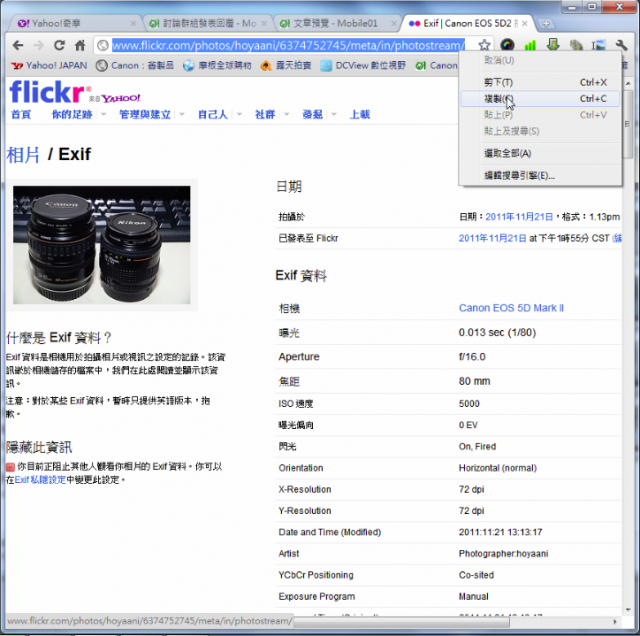Click the 0.013 sec (1/80) exposure value
The width and height of the screenshot is (640, 636).
(x=497, y=332)
